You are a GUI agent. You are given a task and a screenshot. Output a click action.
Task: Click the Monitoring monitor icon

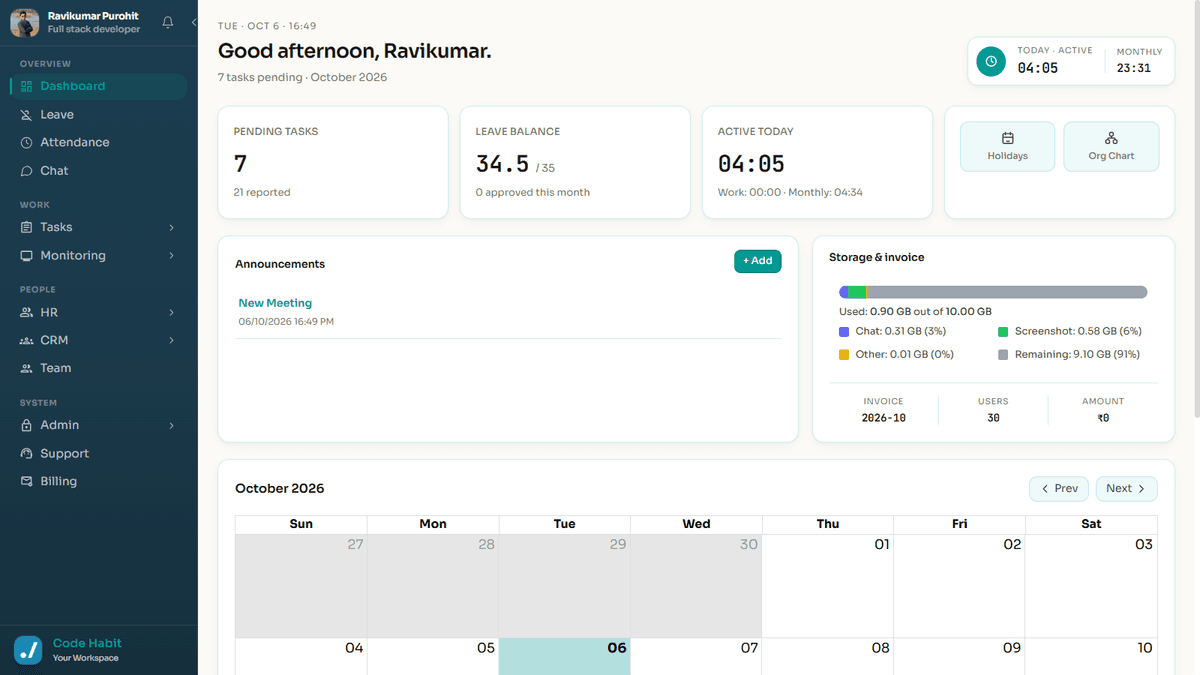[x=27, y=255]
